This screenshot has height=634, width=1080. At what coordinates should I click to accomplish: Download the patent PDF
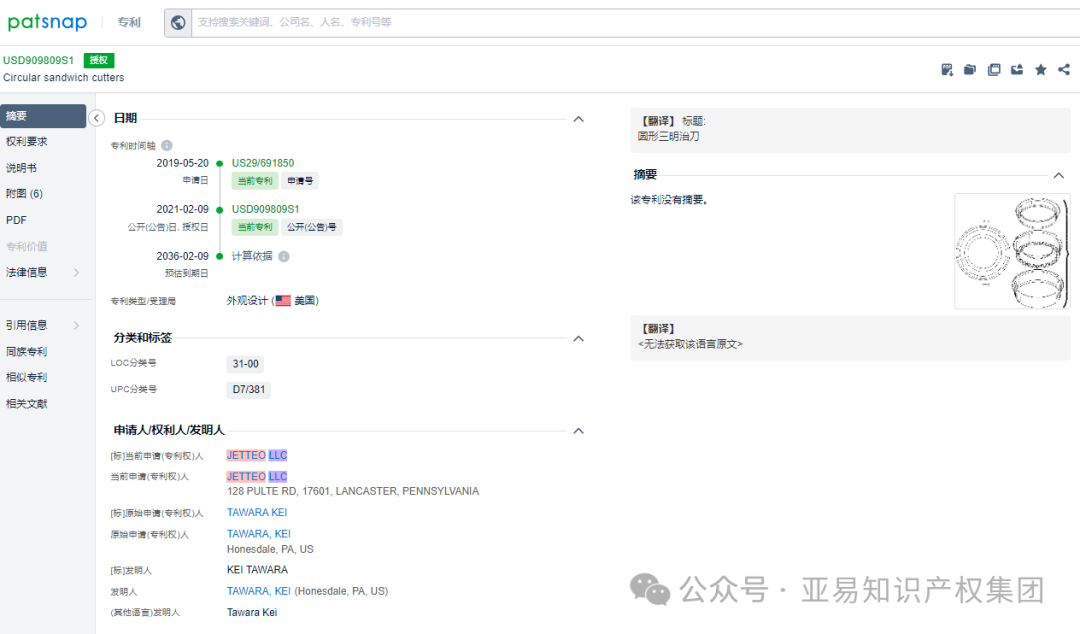point(947,69)
